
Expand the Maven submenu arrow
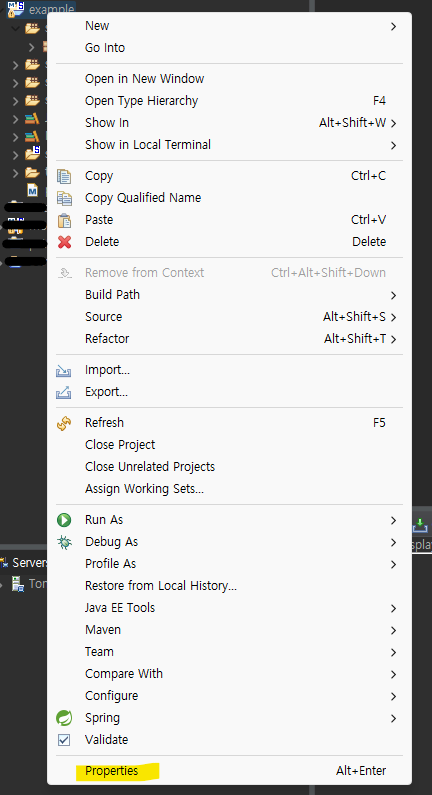click(x=393, y=630)
